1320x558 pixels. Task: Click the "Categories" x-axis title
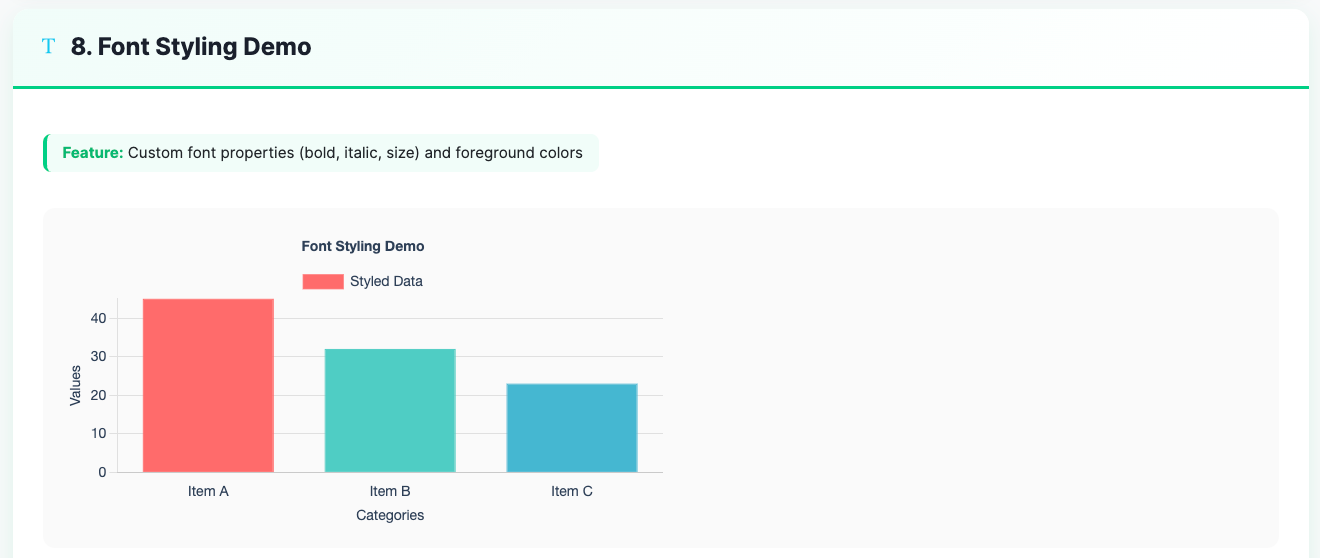click(x=390, y=515)
